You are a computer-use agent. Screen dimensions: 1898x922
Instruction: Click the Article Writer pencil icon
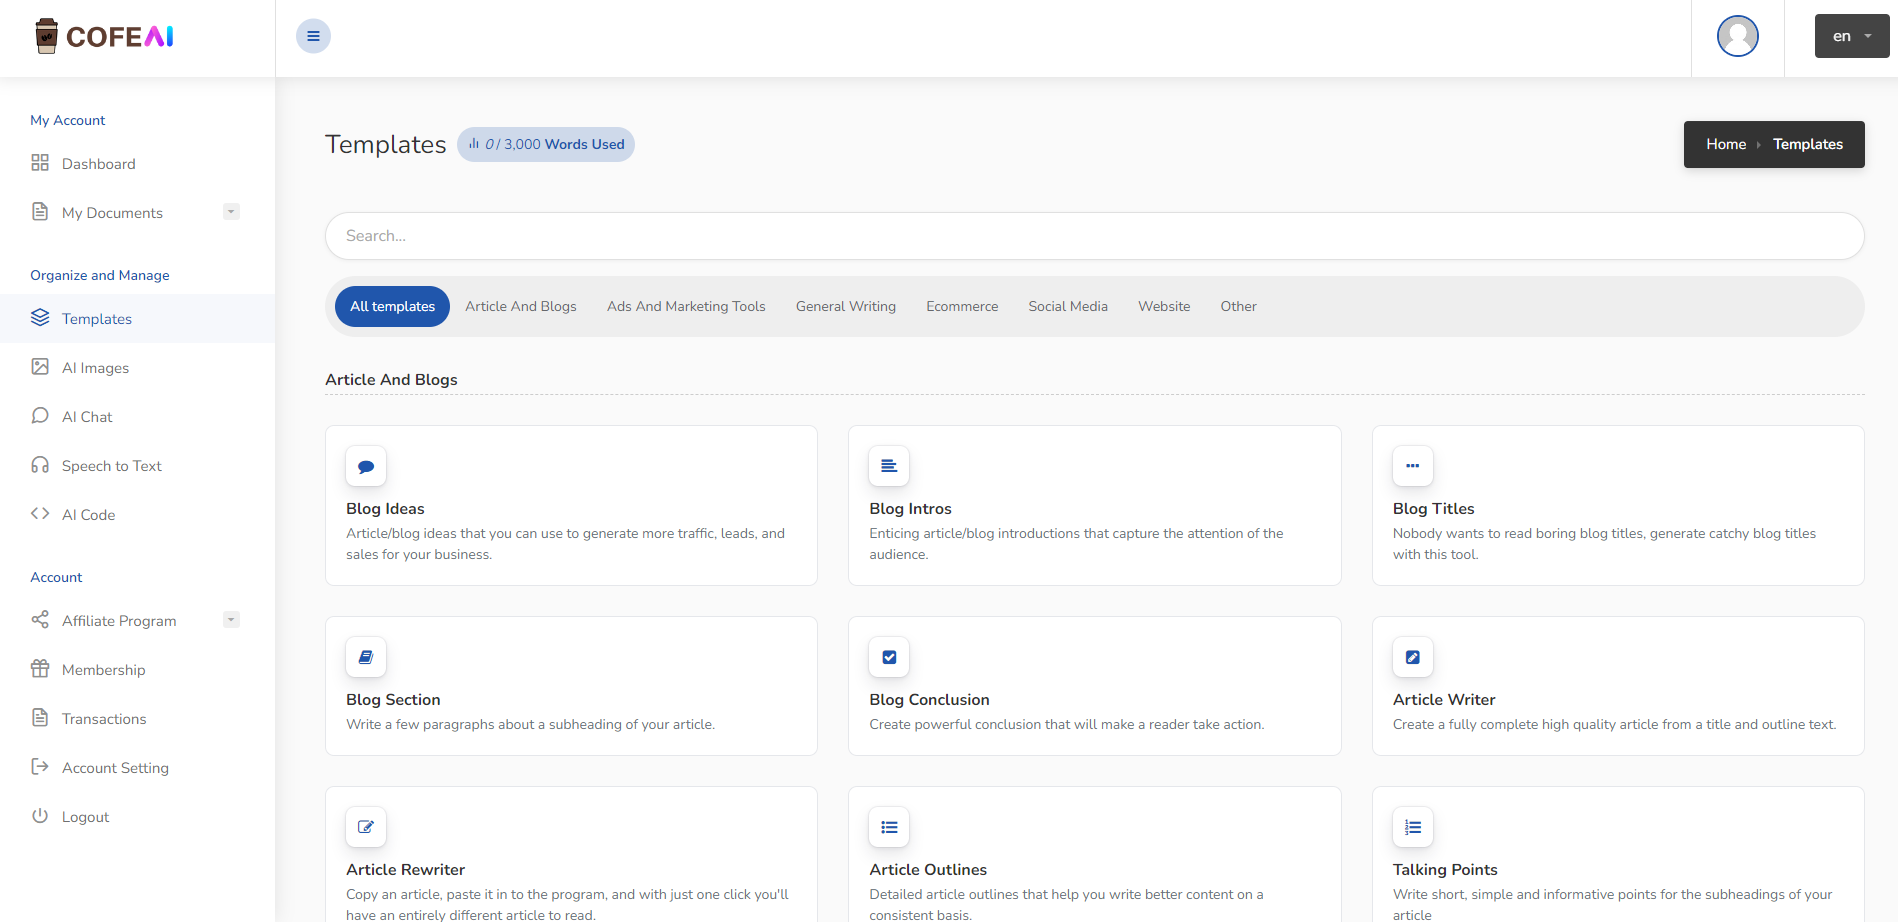1413,657
